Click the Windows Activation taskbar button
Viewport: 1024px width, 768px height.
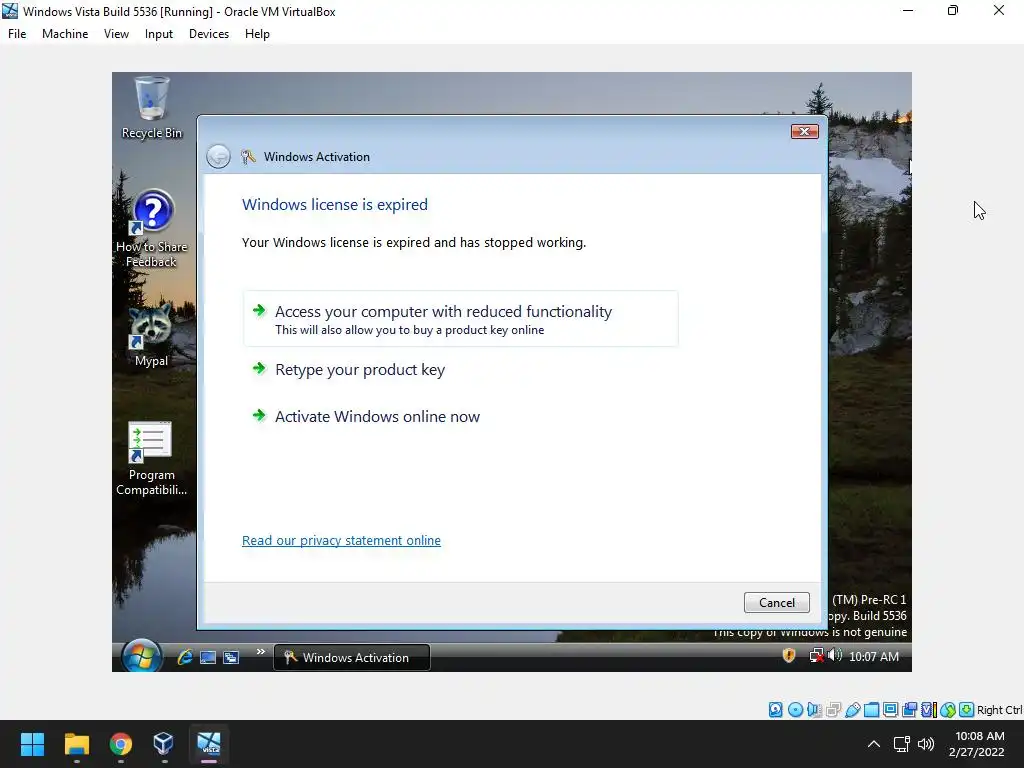351,657
